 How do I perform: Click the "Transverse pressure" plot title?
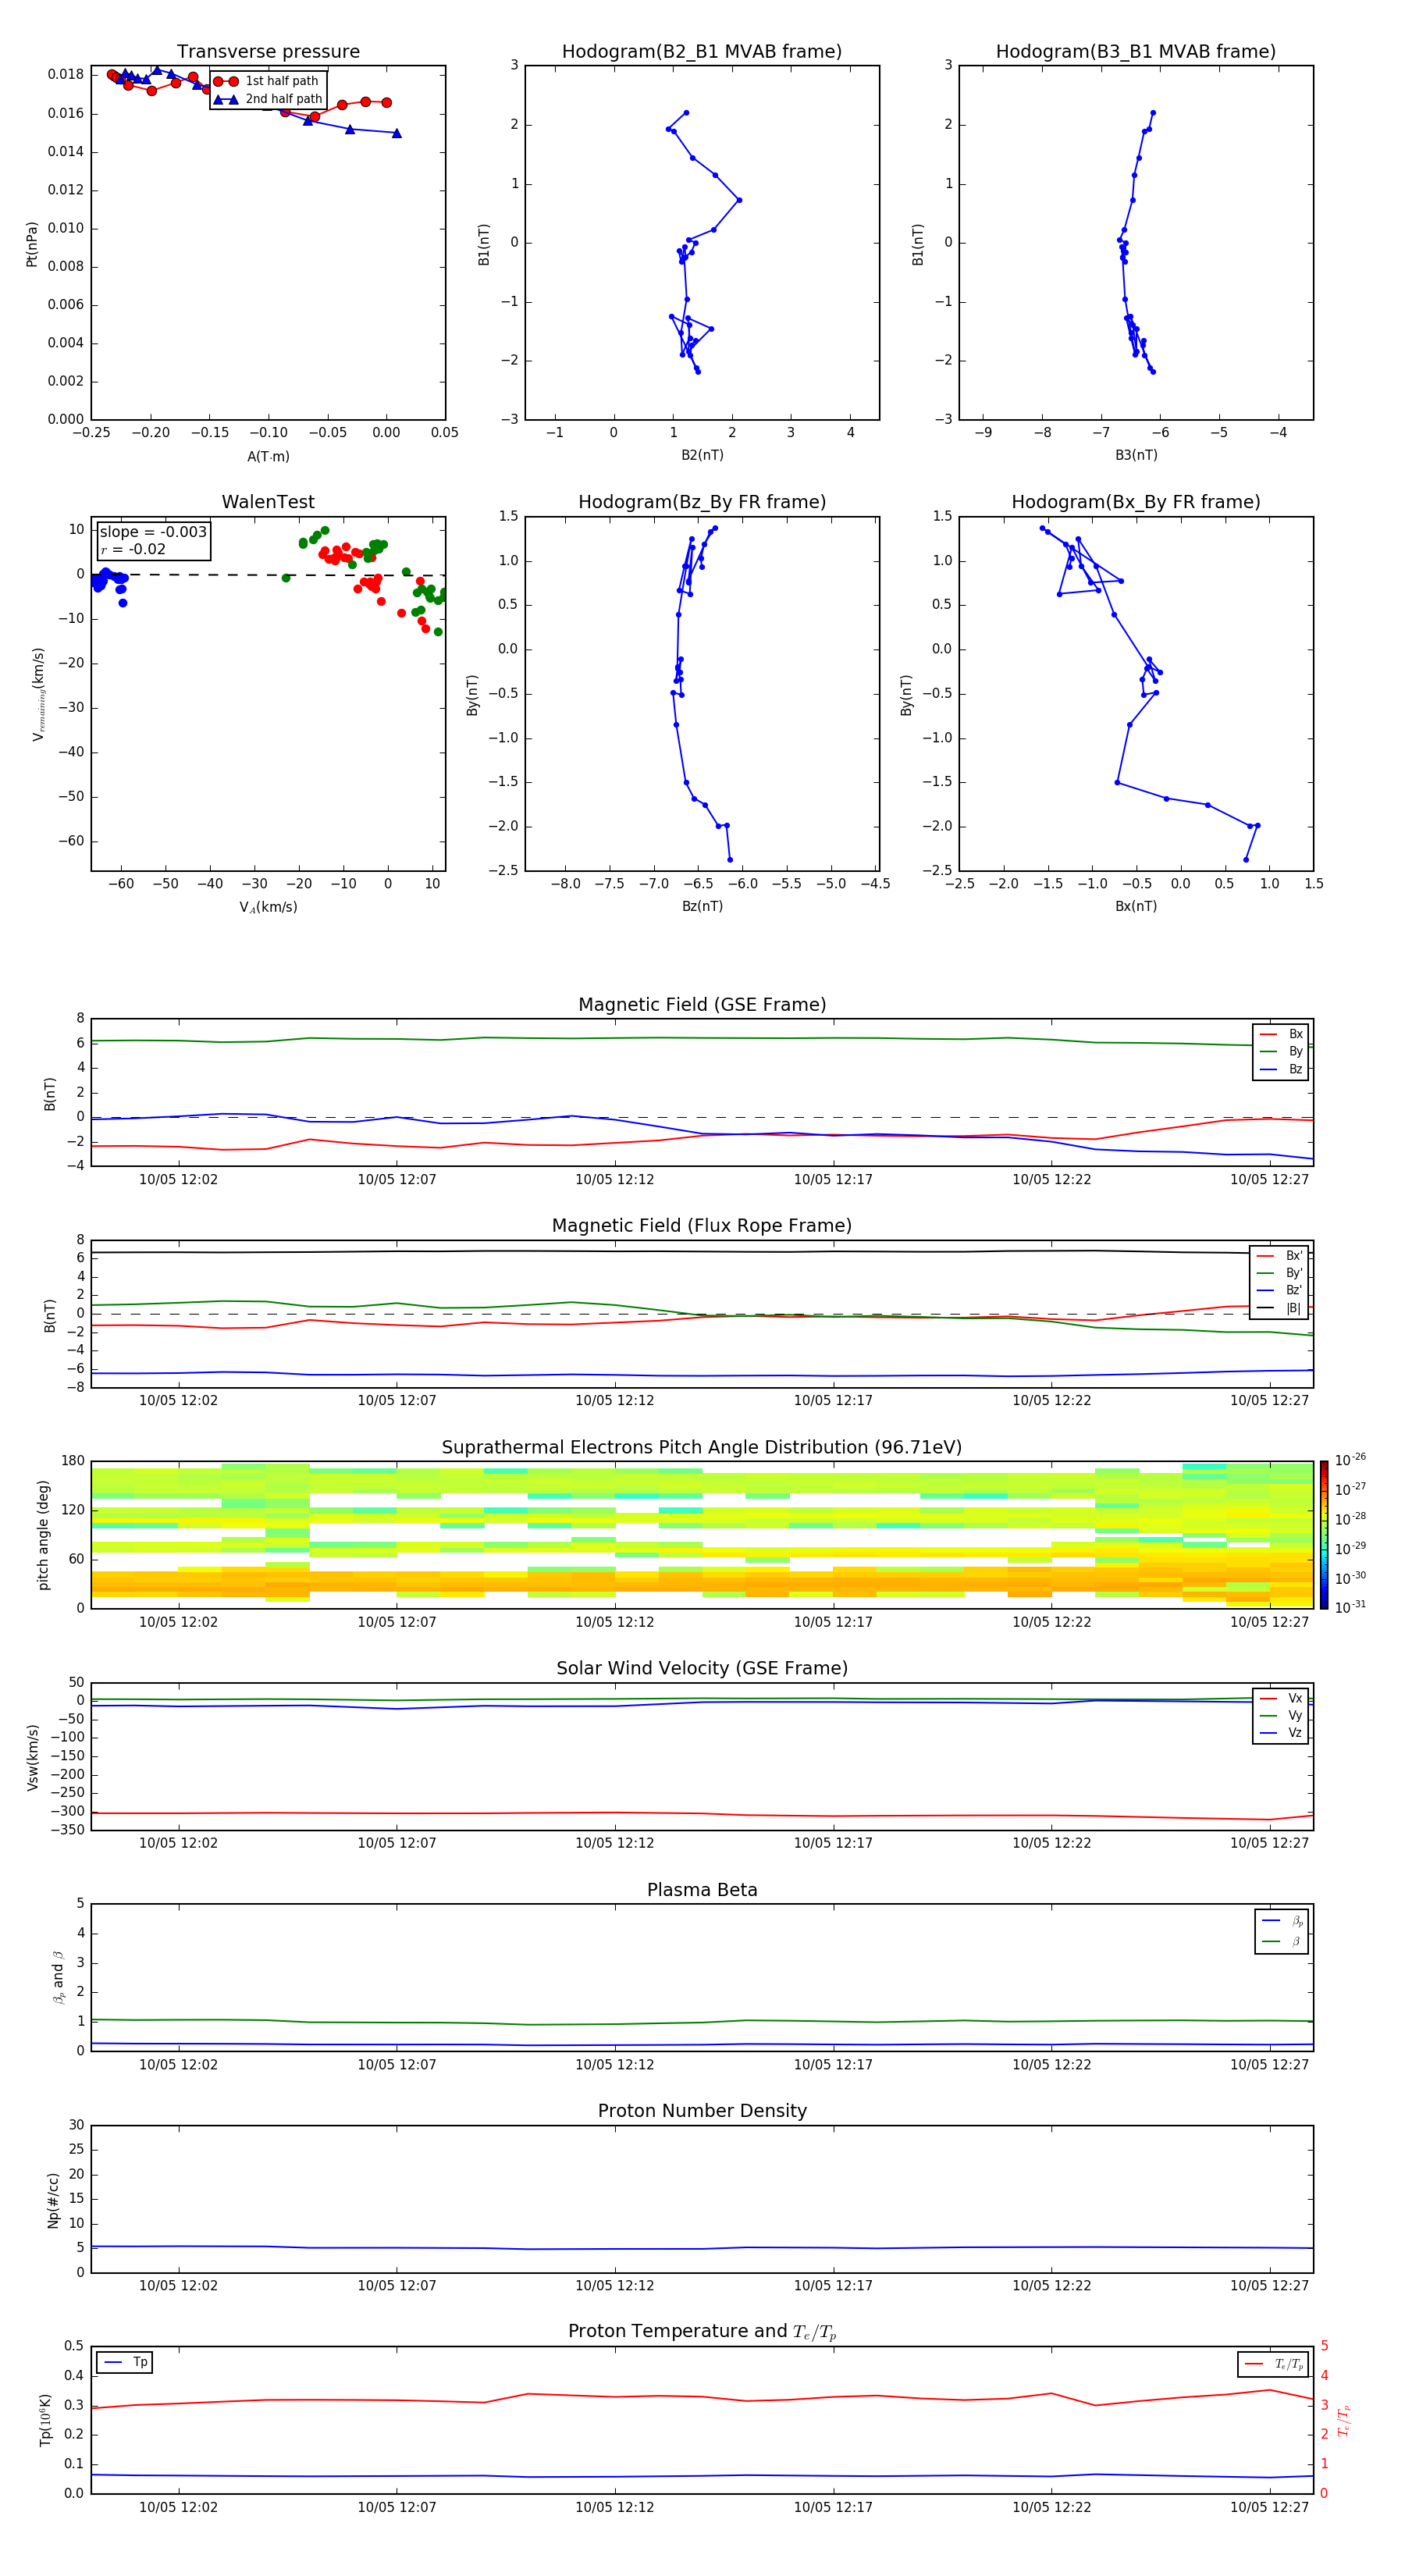click(x=268, y=52)
